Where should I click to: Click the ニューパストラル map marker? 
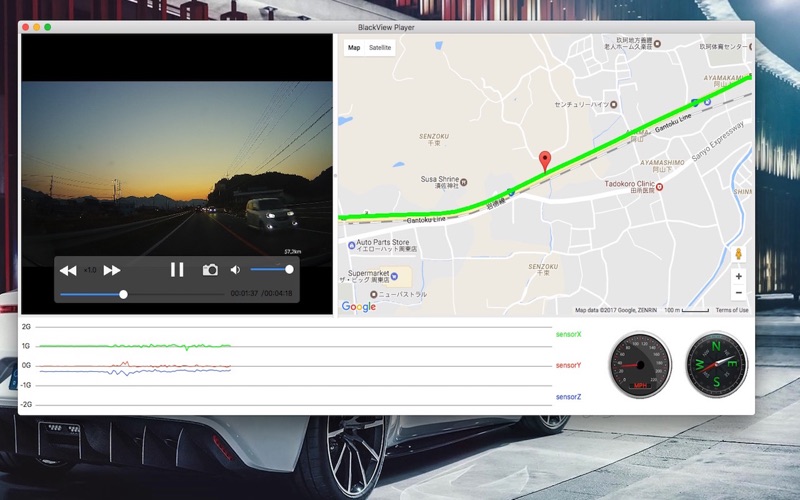[373, 294]
